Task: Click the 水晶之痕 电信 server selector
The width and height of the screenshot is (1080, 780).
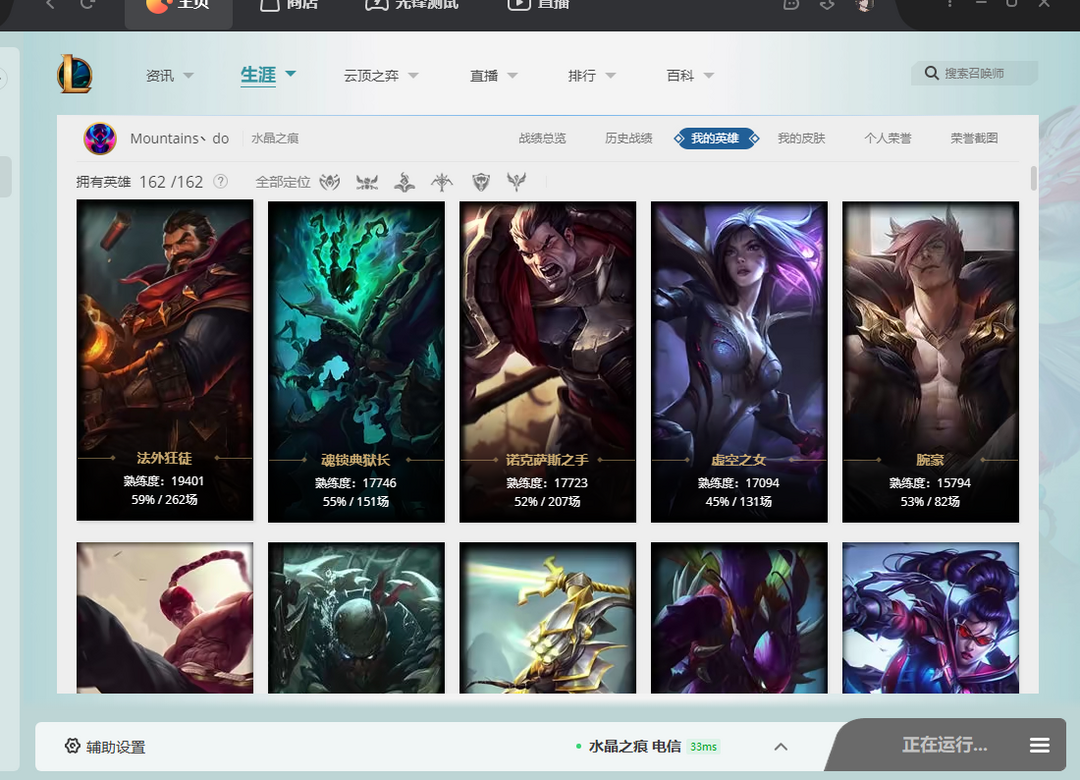Action: point(634,746)
